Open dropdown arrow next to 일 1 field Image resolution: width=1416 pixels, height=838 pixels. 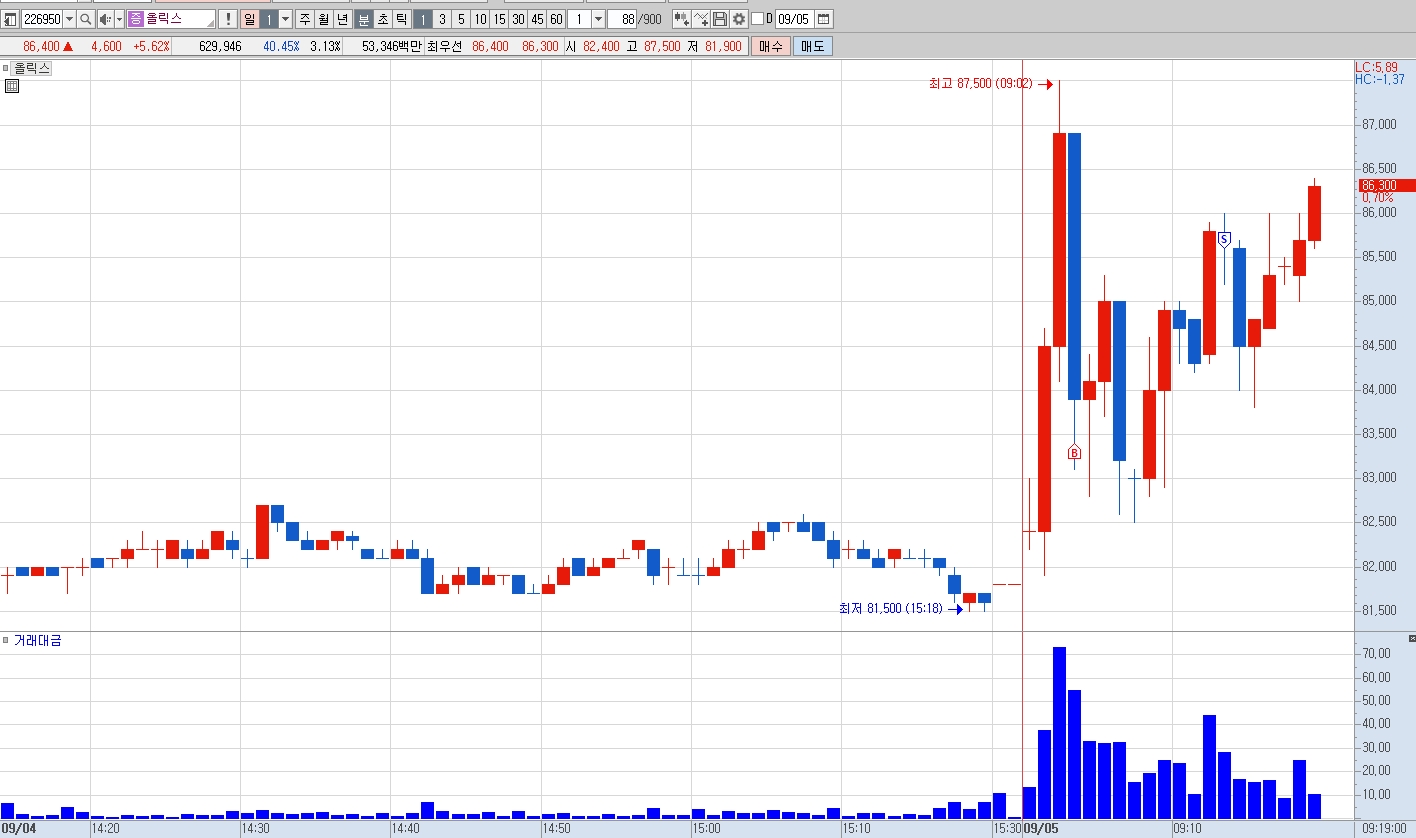pyautogui.click(x=285, y=19)
